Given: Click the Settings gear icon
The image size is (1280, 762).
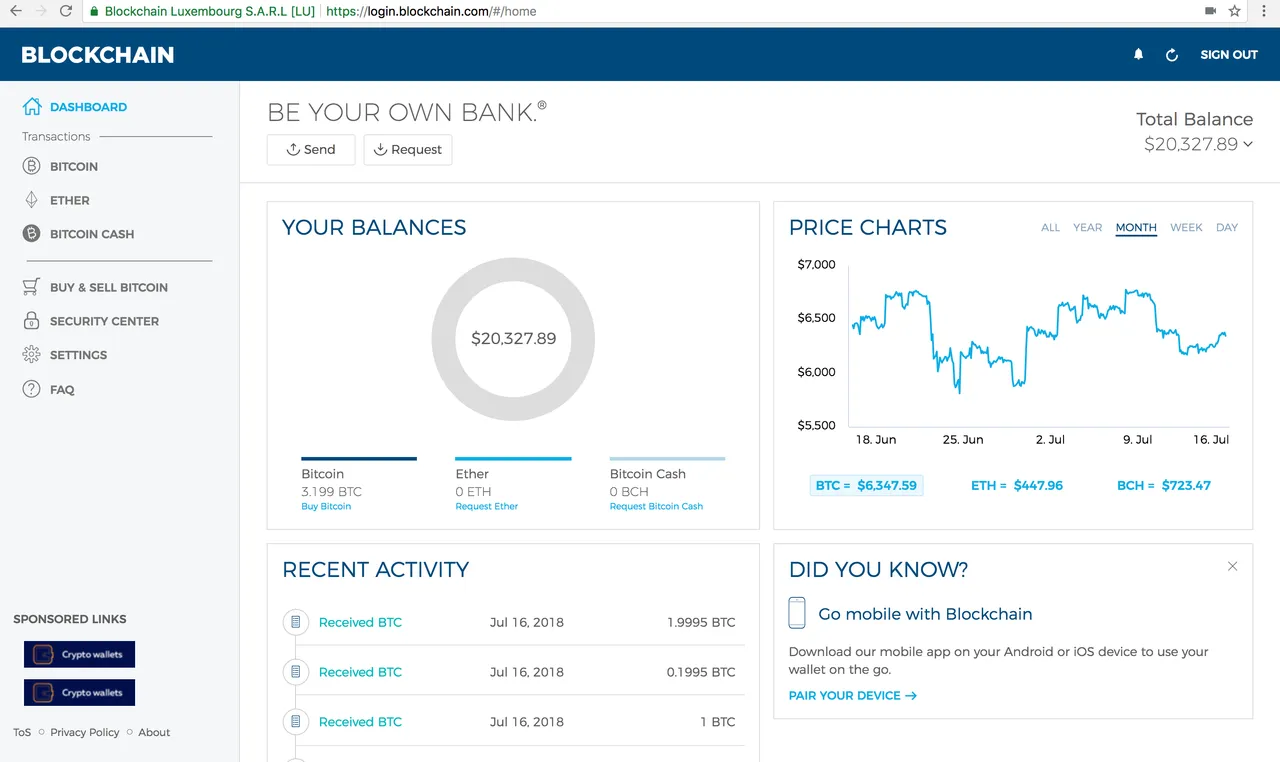Looking at the screenshot, I should (x=31, y=355).
